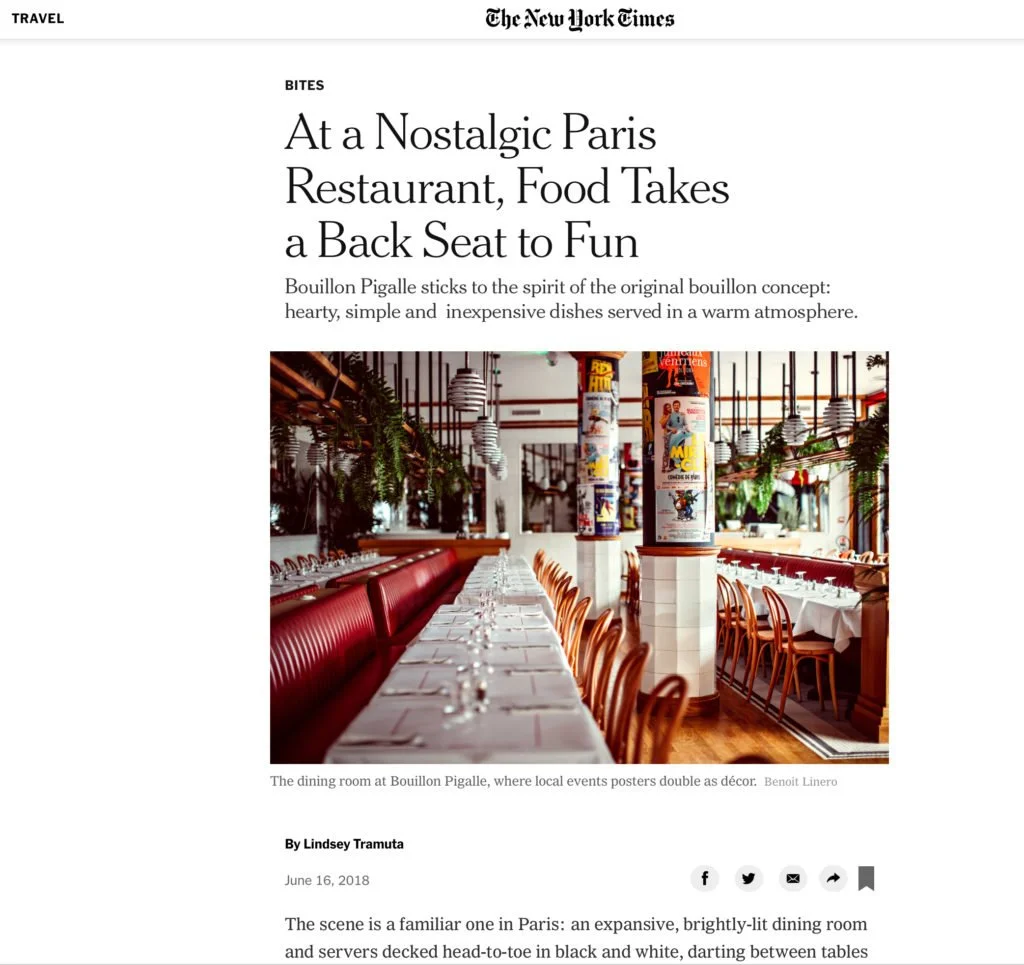Click the photo caption about events posters

tap(513, 781)
